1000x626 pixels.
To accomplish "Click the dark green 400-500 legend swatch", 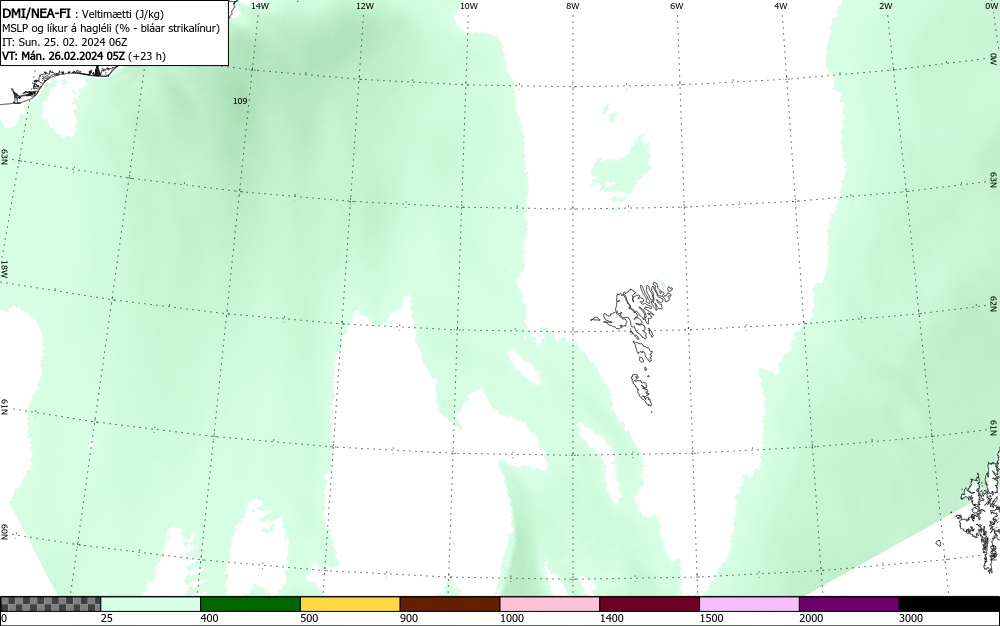I will click(x=250, y=604).
